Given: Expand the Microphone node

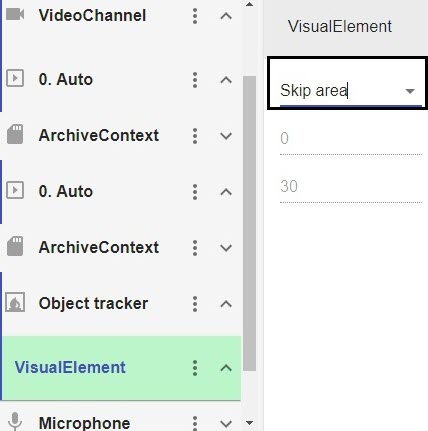Looking at the screenshot, I should tap(226, 424).
